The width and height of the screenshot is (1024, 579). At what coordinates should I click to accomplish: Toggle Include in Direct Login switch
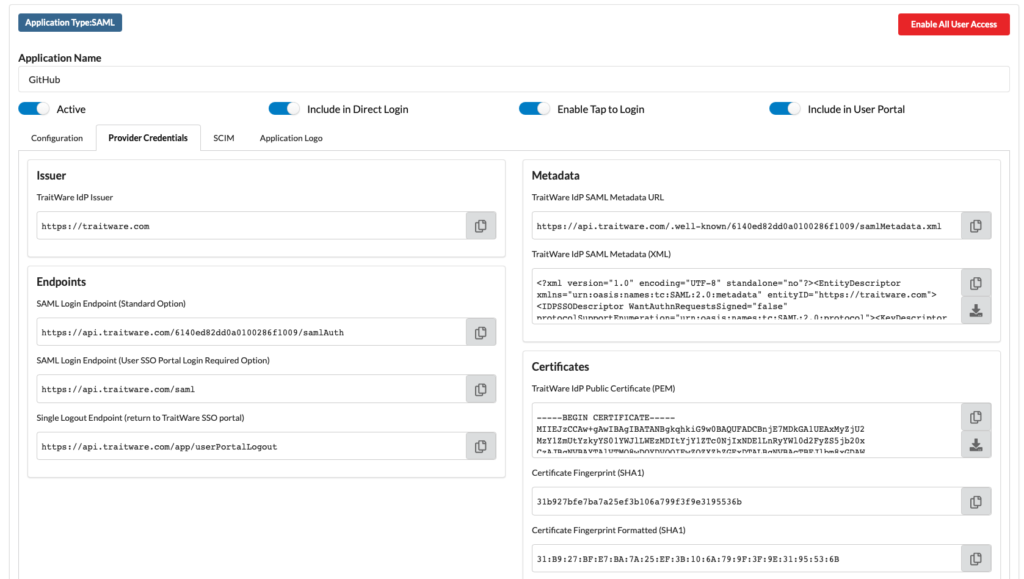tap(284, 109)
